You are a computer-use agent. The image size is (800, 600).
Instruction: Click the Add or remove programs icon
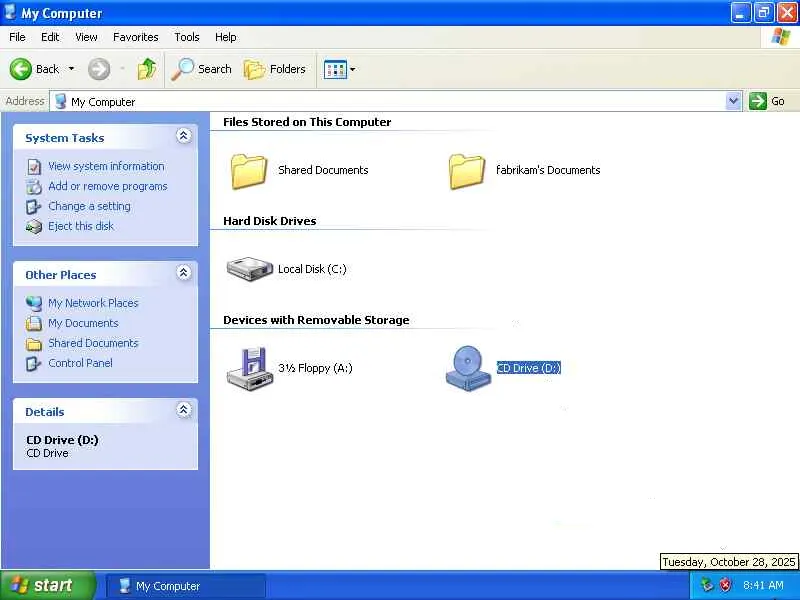coord(34,187)
